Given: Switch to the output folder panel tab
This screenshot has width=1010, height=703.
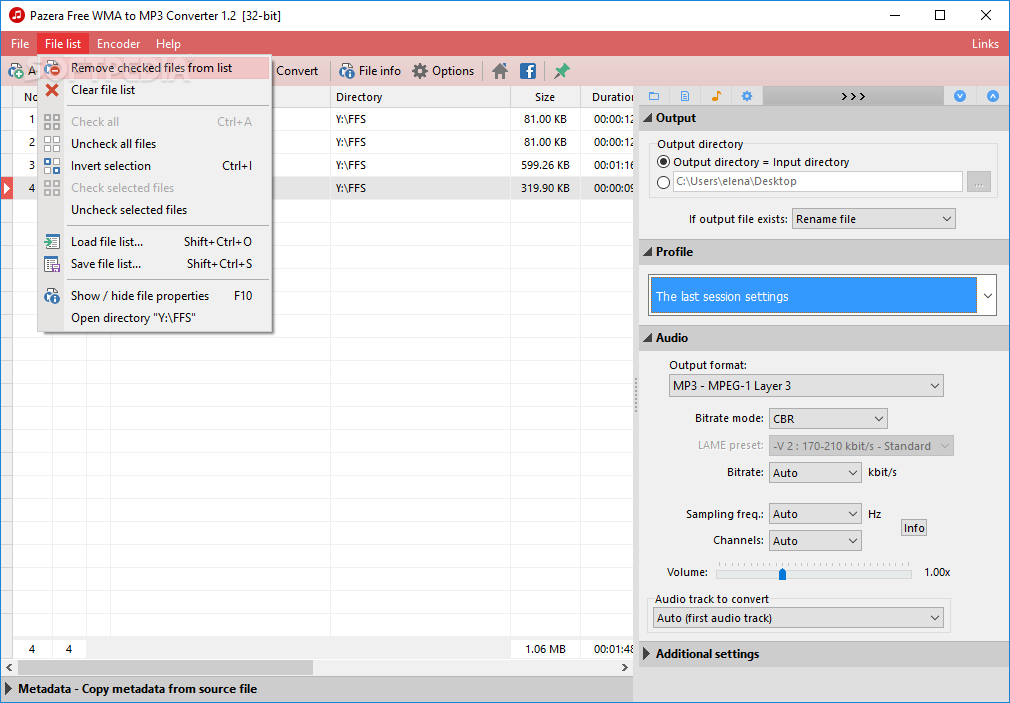Looking at the screenshot, I should [x=654, y=96].
